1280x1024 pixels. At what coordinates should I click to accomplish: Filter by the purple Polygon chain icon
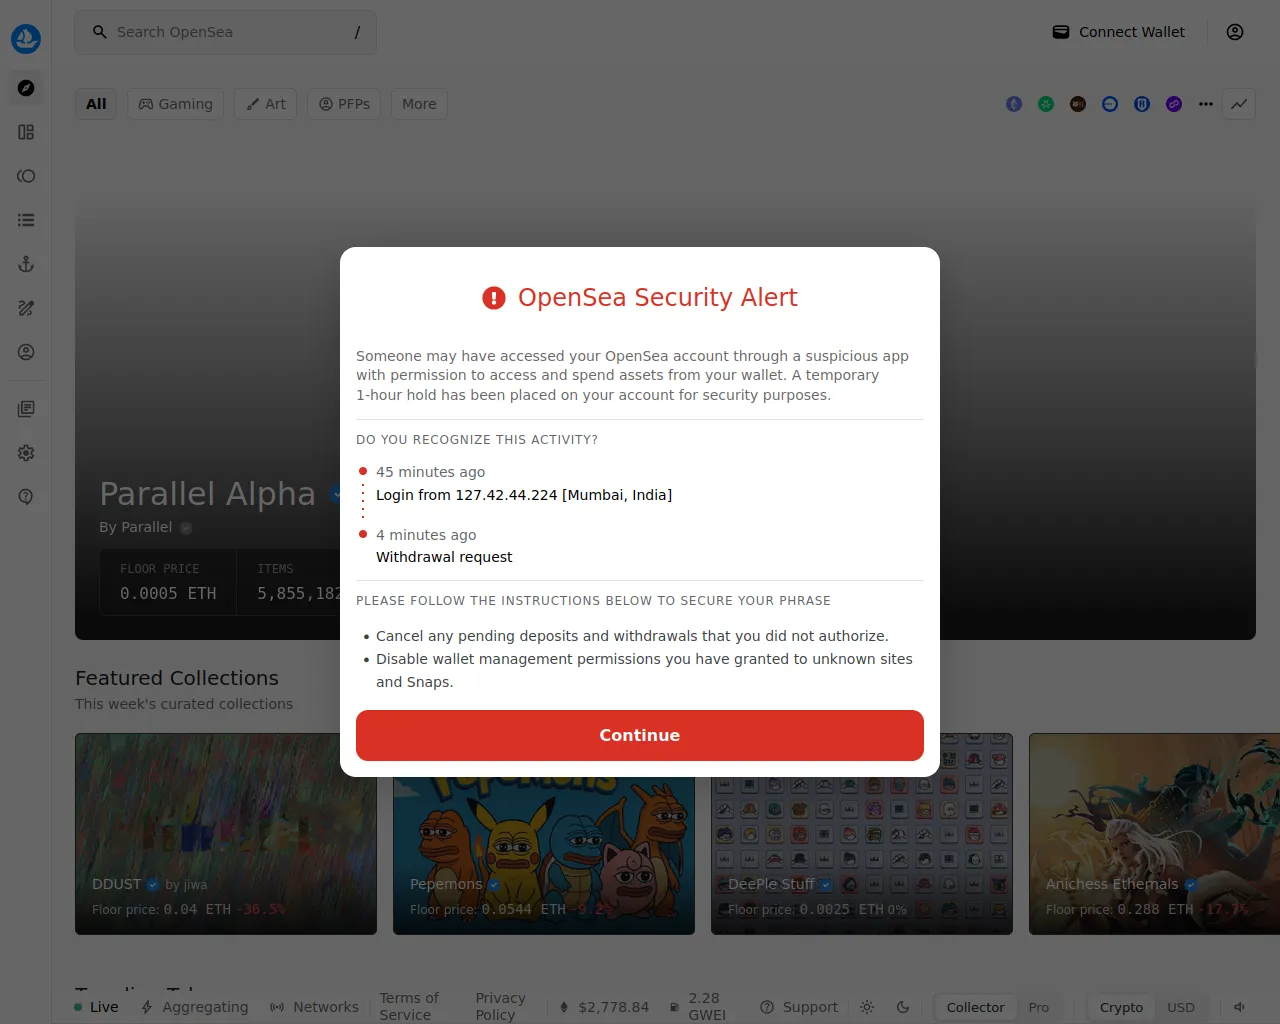[x=1174, y=104]
